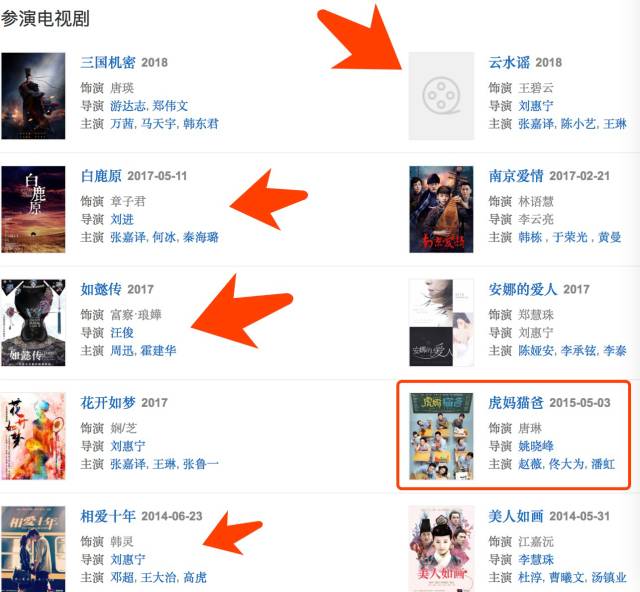Open director 李慧珠 link under 美人如画

click(x=536, y=560)
